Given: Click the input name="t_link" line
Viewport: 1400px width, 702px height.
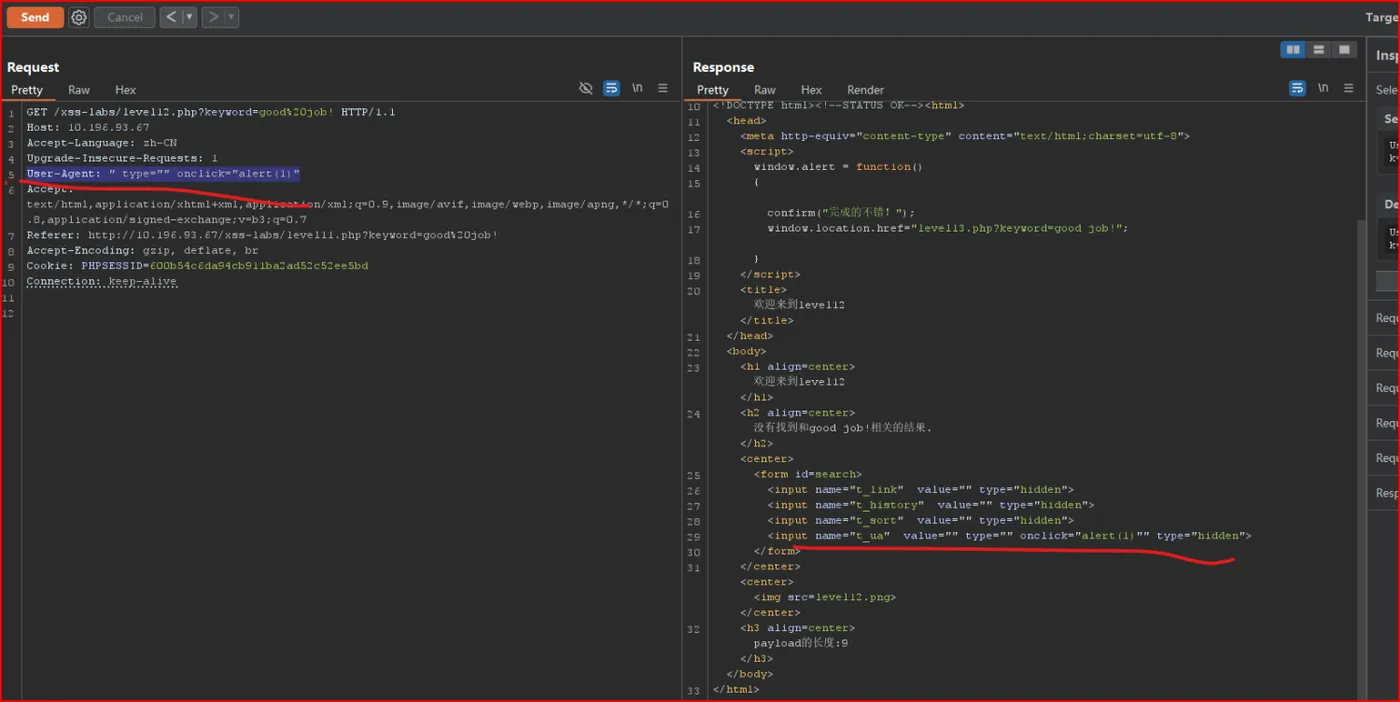Looking at the screenshot, I should tap(920, 489).
